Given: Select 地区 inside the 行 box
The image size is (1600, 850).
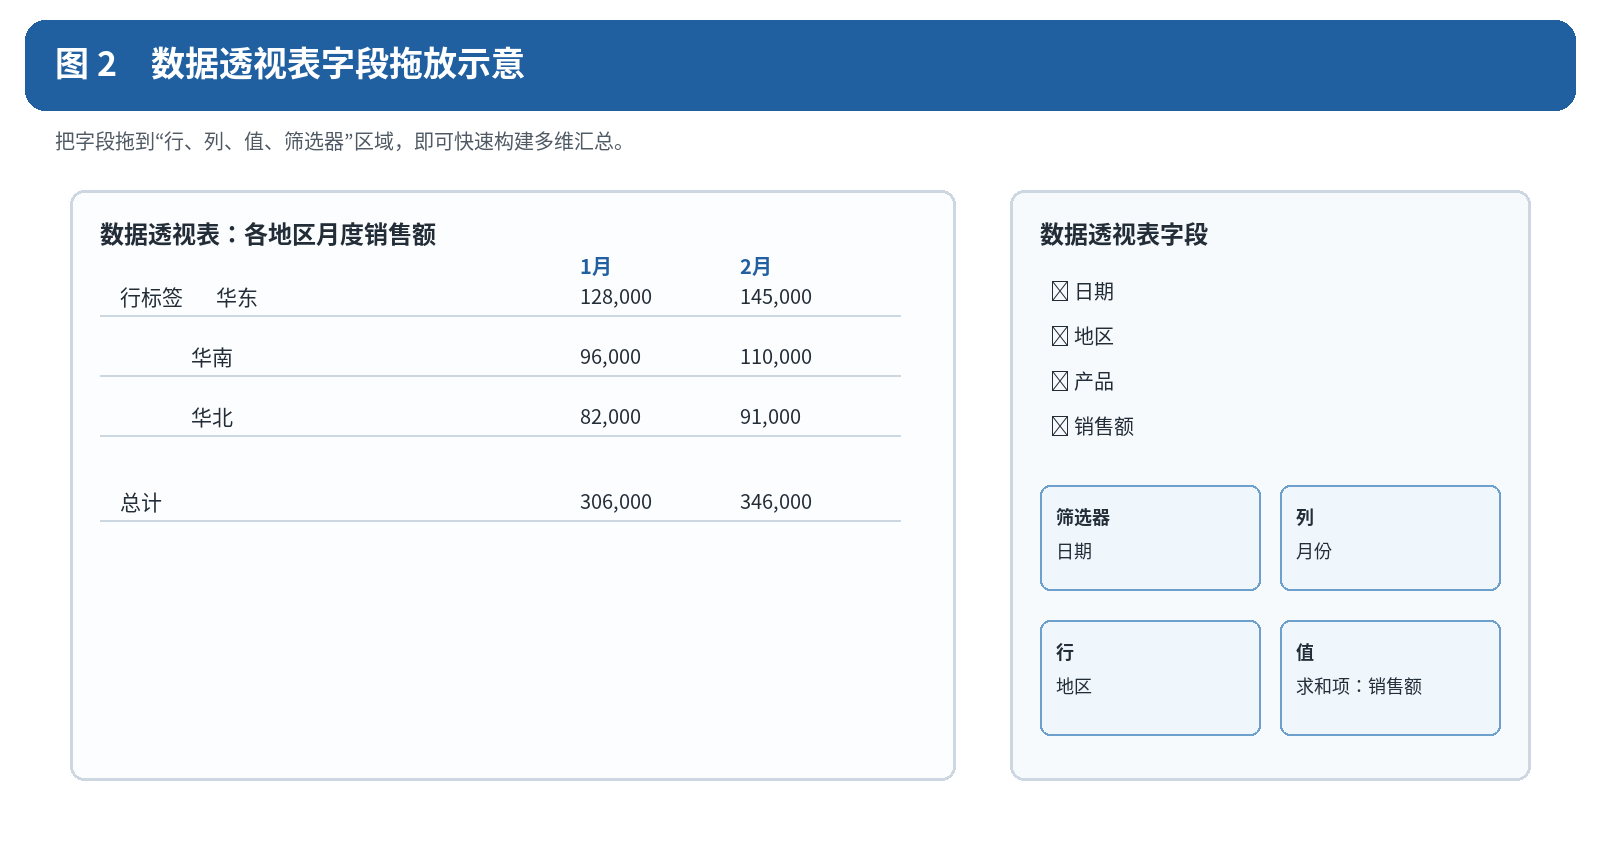Looking at the screenshot, I should [1074, 686].
